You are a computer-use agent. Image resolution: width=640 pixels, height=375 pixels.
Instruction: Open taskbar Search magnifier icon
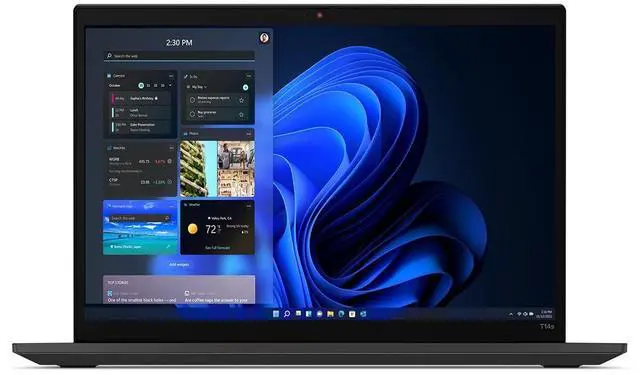(x=287, y=314)
